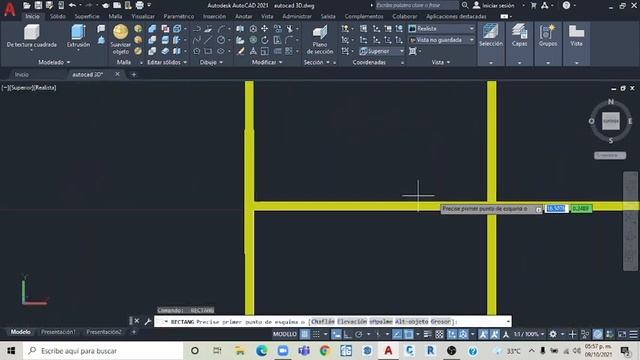
Task: Click the Suavizar objeto mesh tool
Action: pos(120,39)
